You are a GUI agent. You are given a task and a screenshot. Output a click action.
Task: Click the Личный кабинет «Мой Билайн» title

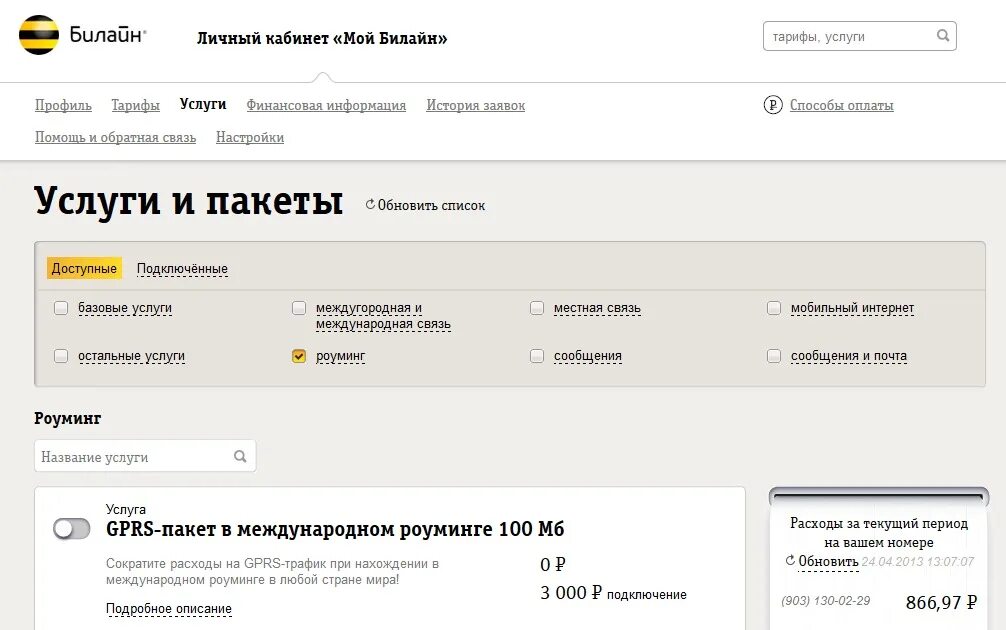(322, 38)
